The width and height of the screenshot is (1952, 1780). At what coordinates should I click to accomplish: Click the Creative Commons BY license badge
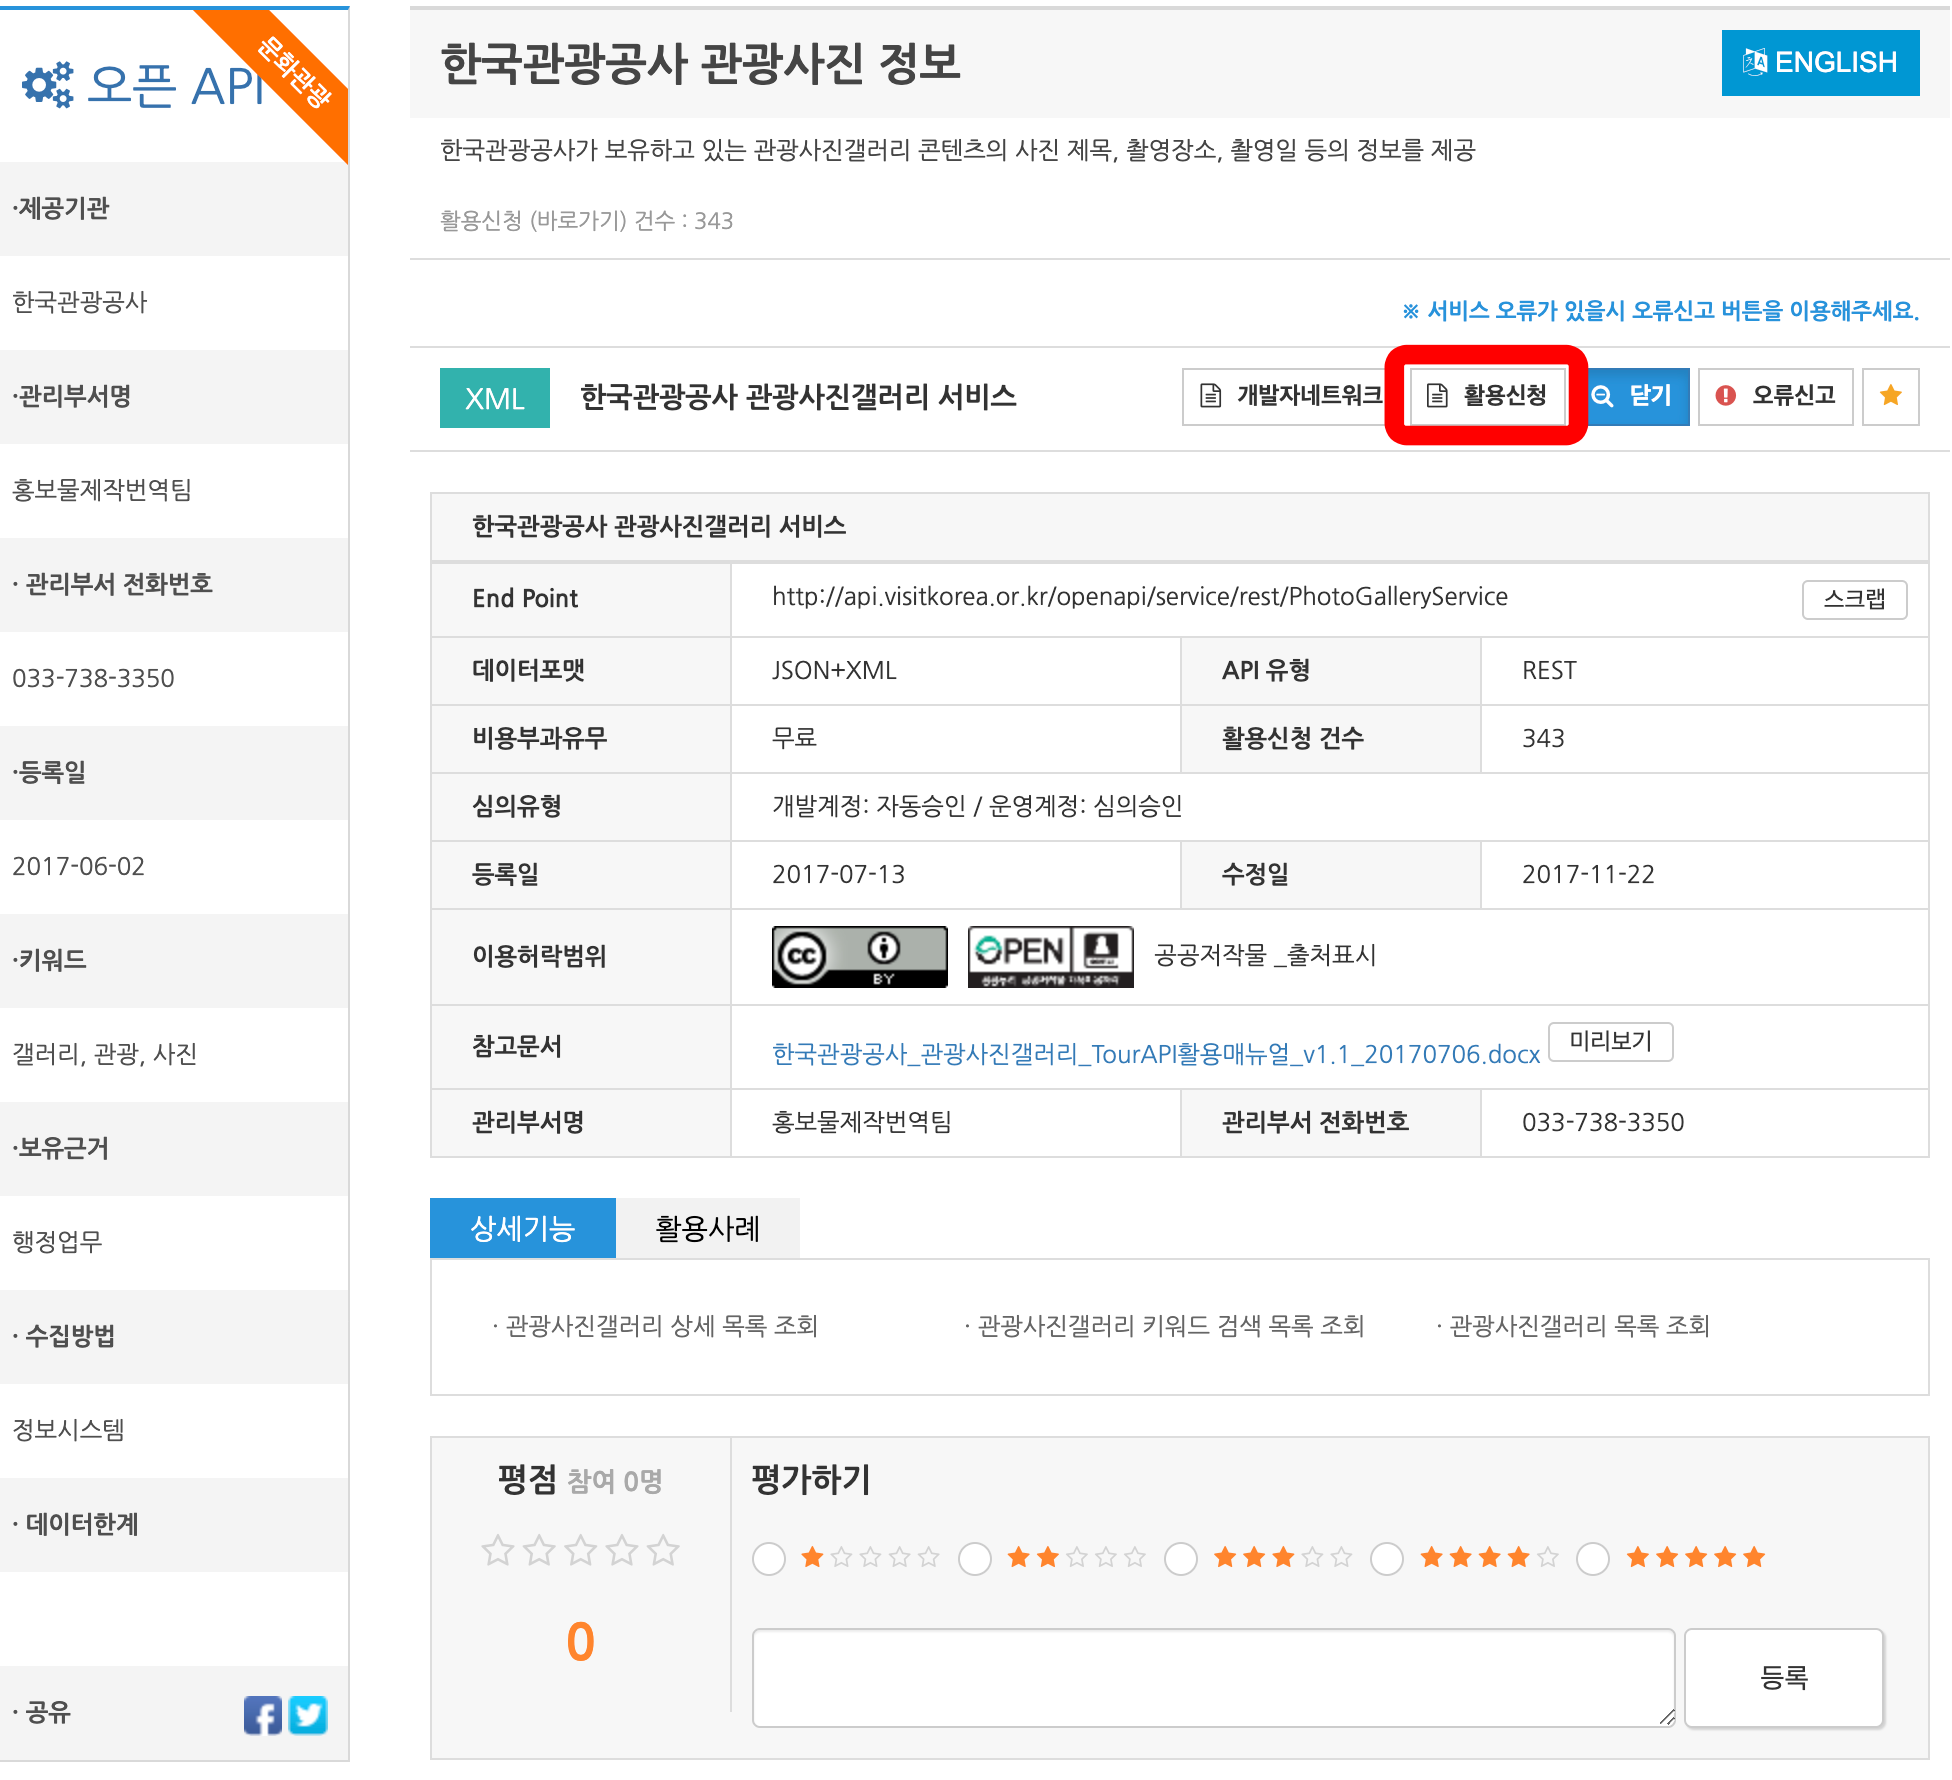859,956
